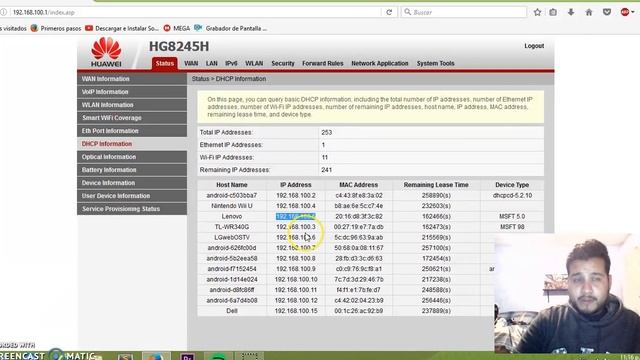This screenshot has height=360, width=640.
Task: Select the Status tab
Action: (164, 63)
